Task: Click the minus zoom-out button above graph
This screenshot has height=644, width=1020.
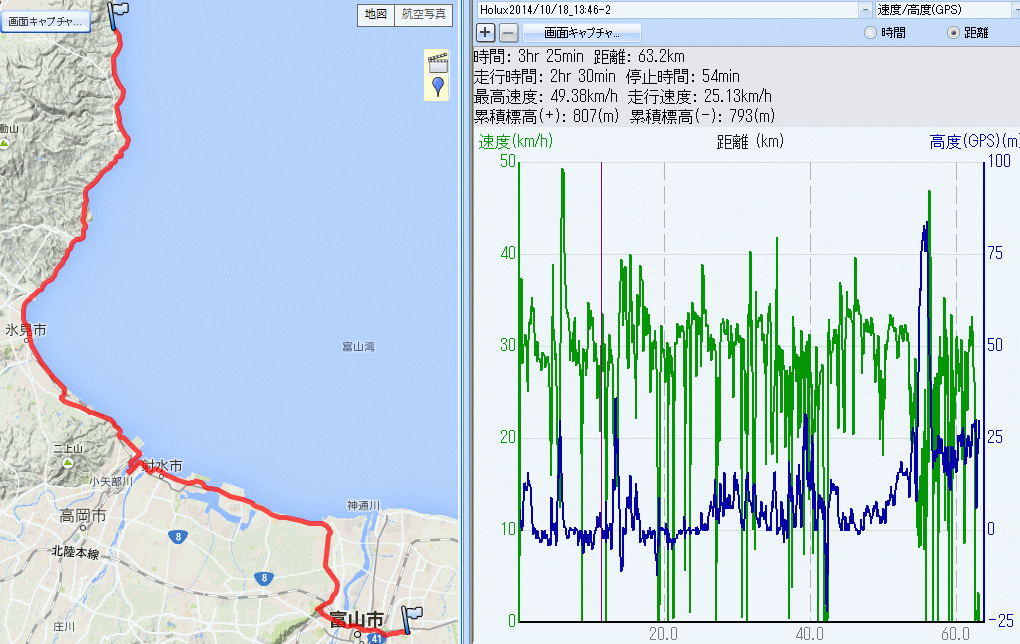Action: pos(508,32)
